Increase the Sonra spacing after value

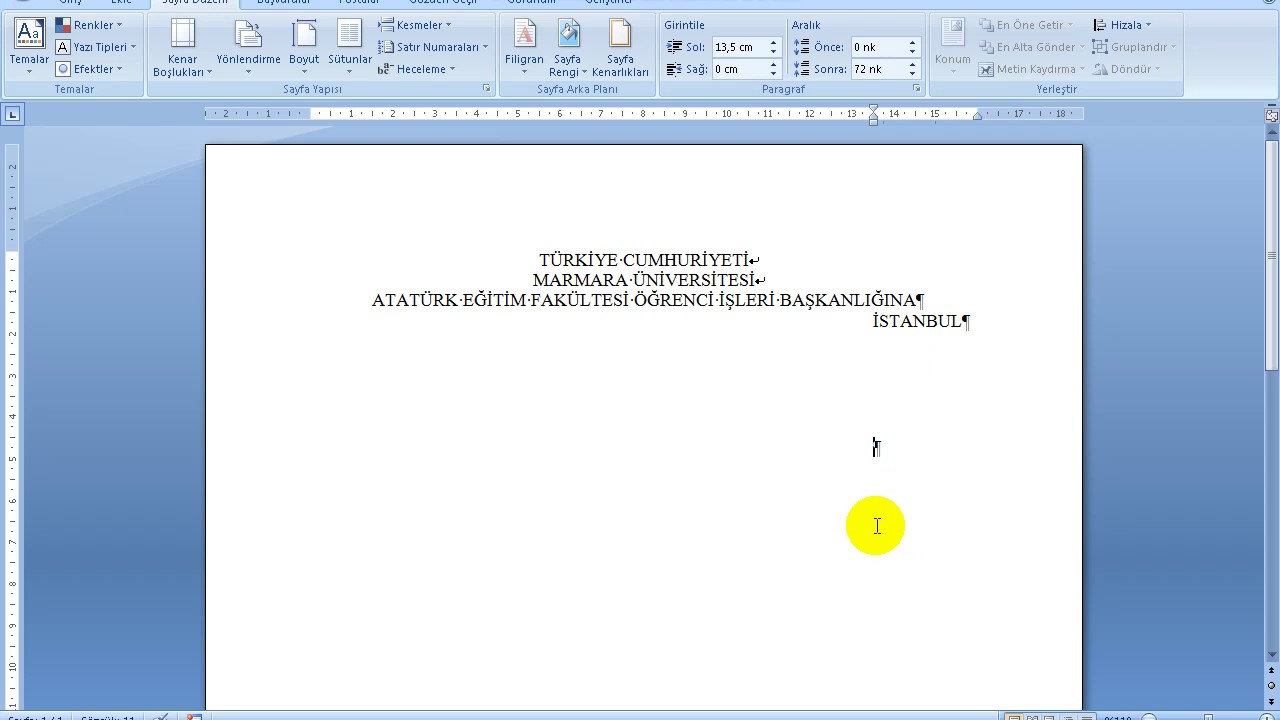[x=912, y=65]
